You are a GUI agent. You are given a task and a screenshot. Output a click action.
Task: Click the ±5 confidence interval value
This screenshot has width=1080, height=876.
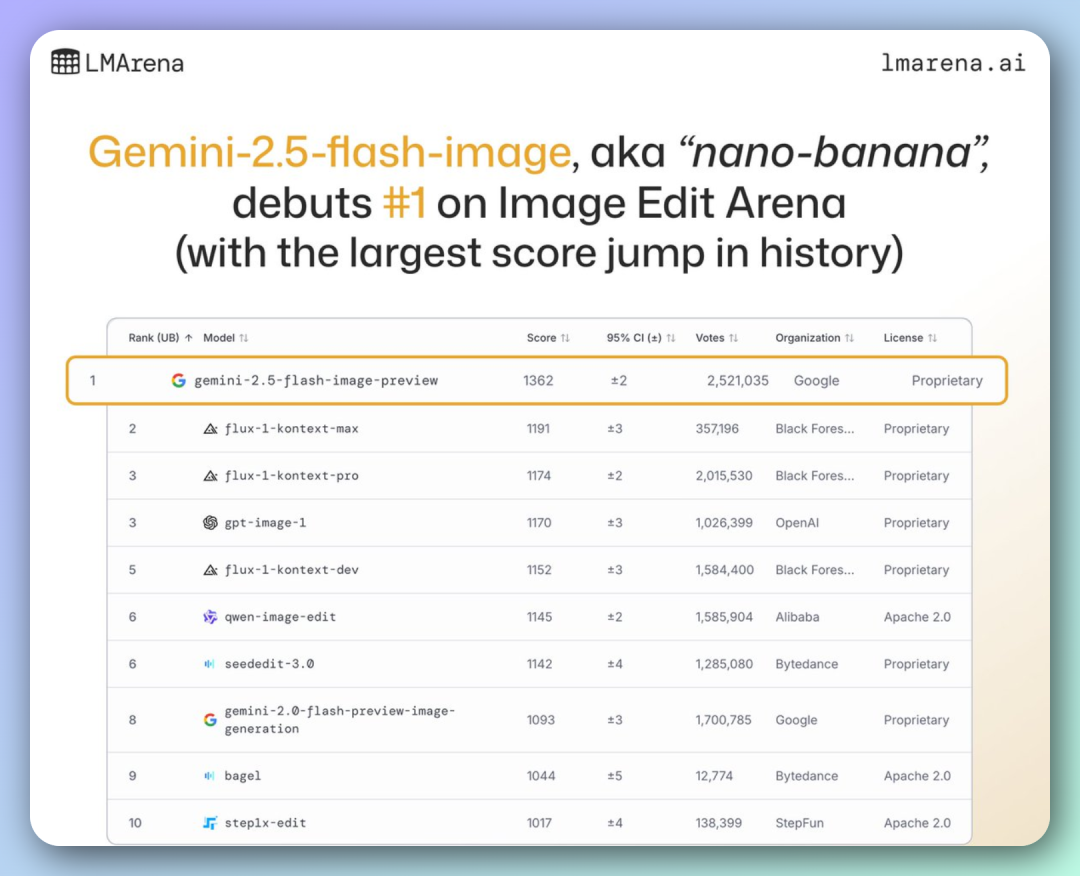614,776
